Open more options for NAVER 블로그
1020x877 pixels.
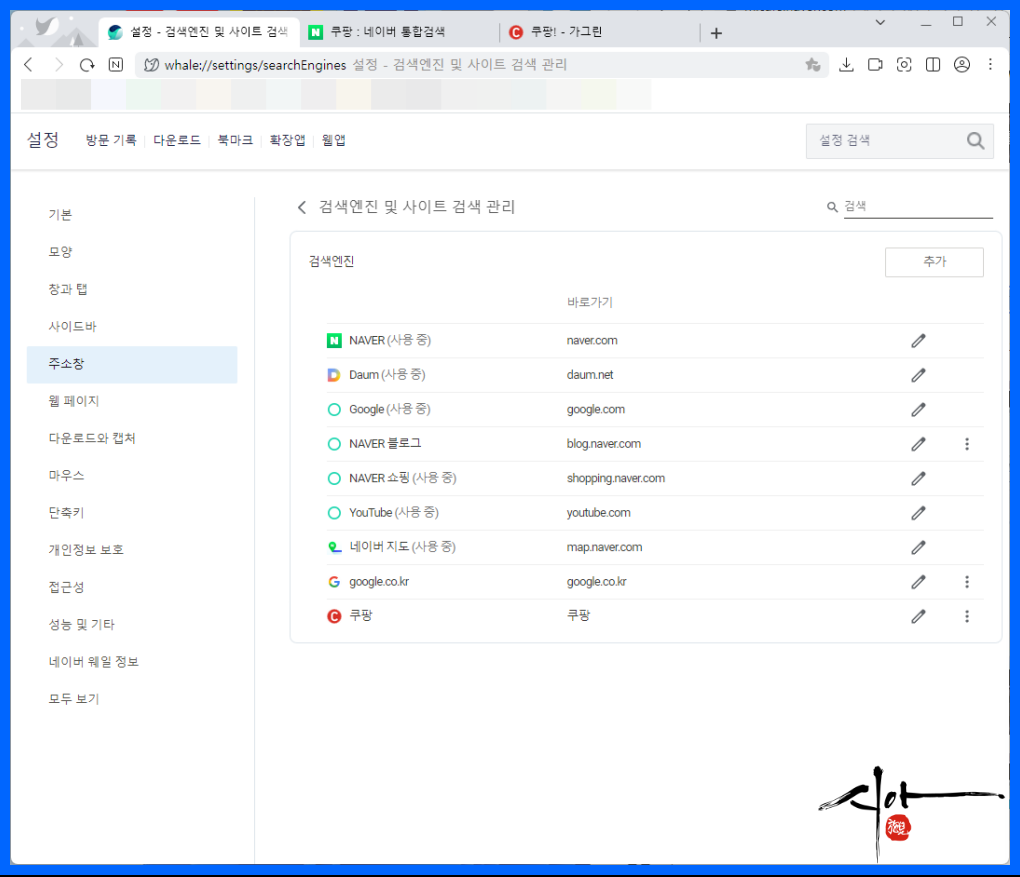point(967,444)
